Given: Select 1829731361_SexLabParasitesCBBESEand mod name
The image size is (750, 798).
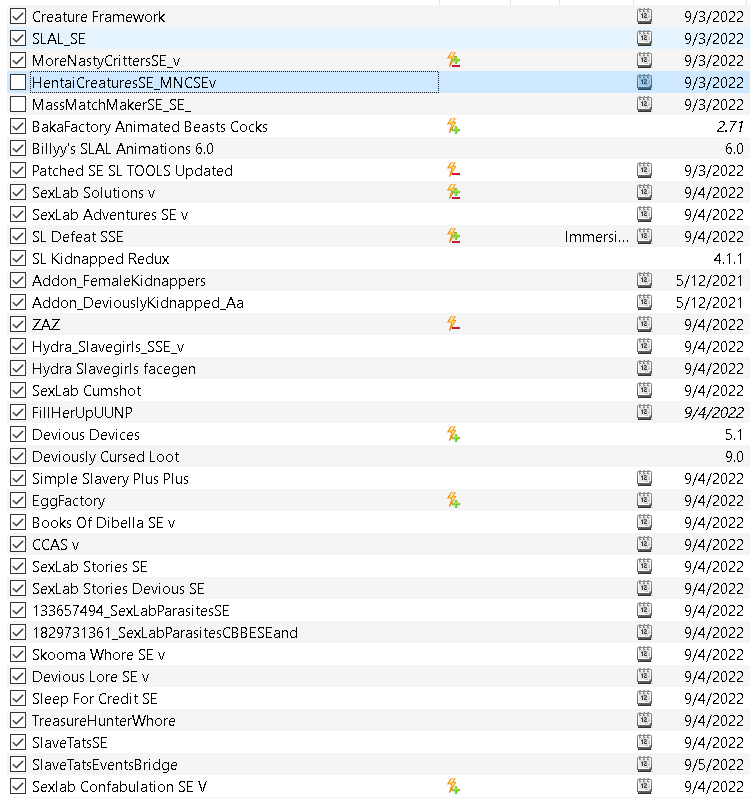Looking at the screenshot, I should [165, 633].
